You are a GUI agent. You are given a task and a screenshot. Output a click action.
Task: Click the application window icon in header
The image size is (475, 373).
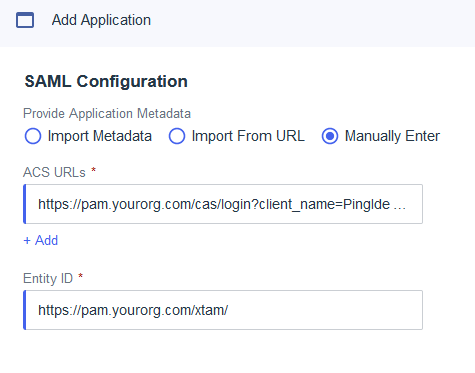tap(25, 20)
